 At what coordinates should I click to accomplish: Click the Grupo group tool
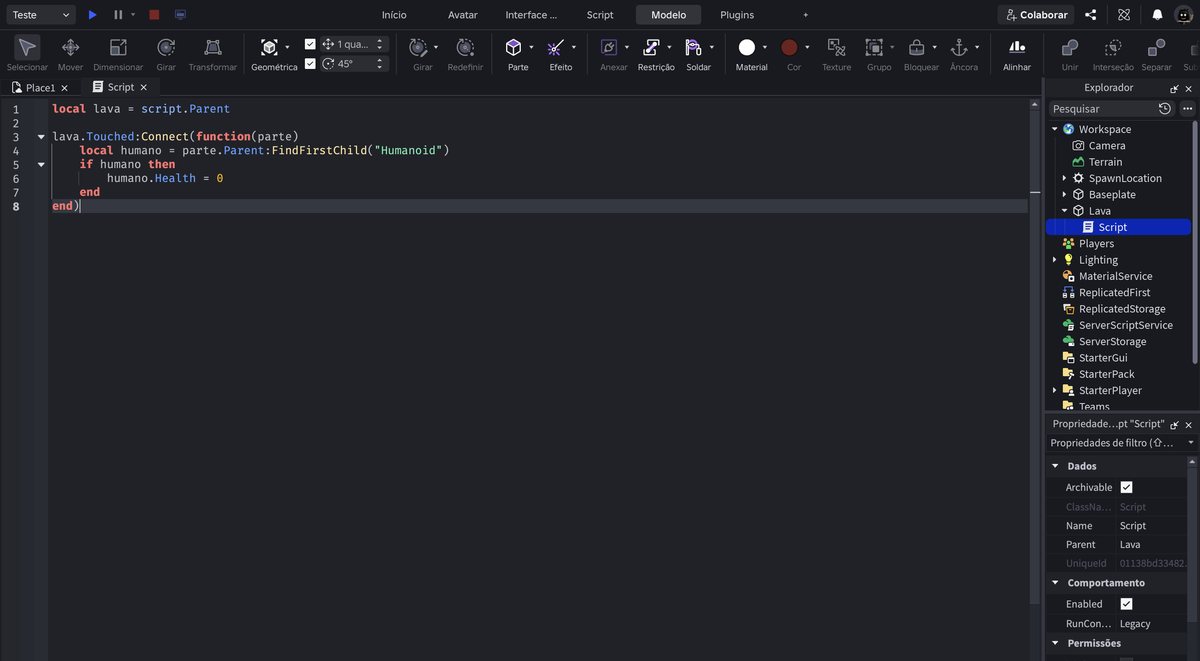(x=874, y=47)
